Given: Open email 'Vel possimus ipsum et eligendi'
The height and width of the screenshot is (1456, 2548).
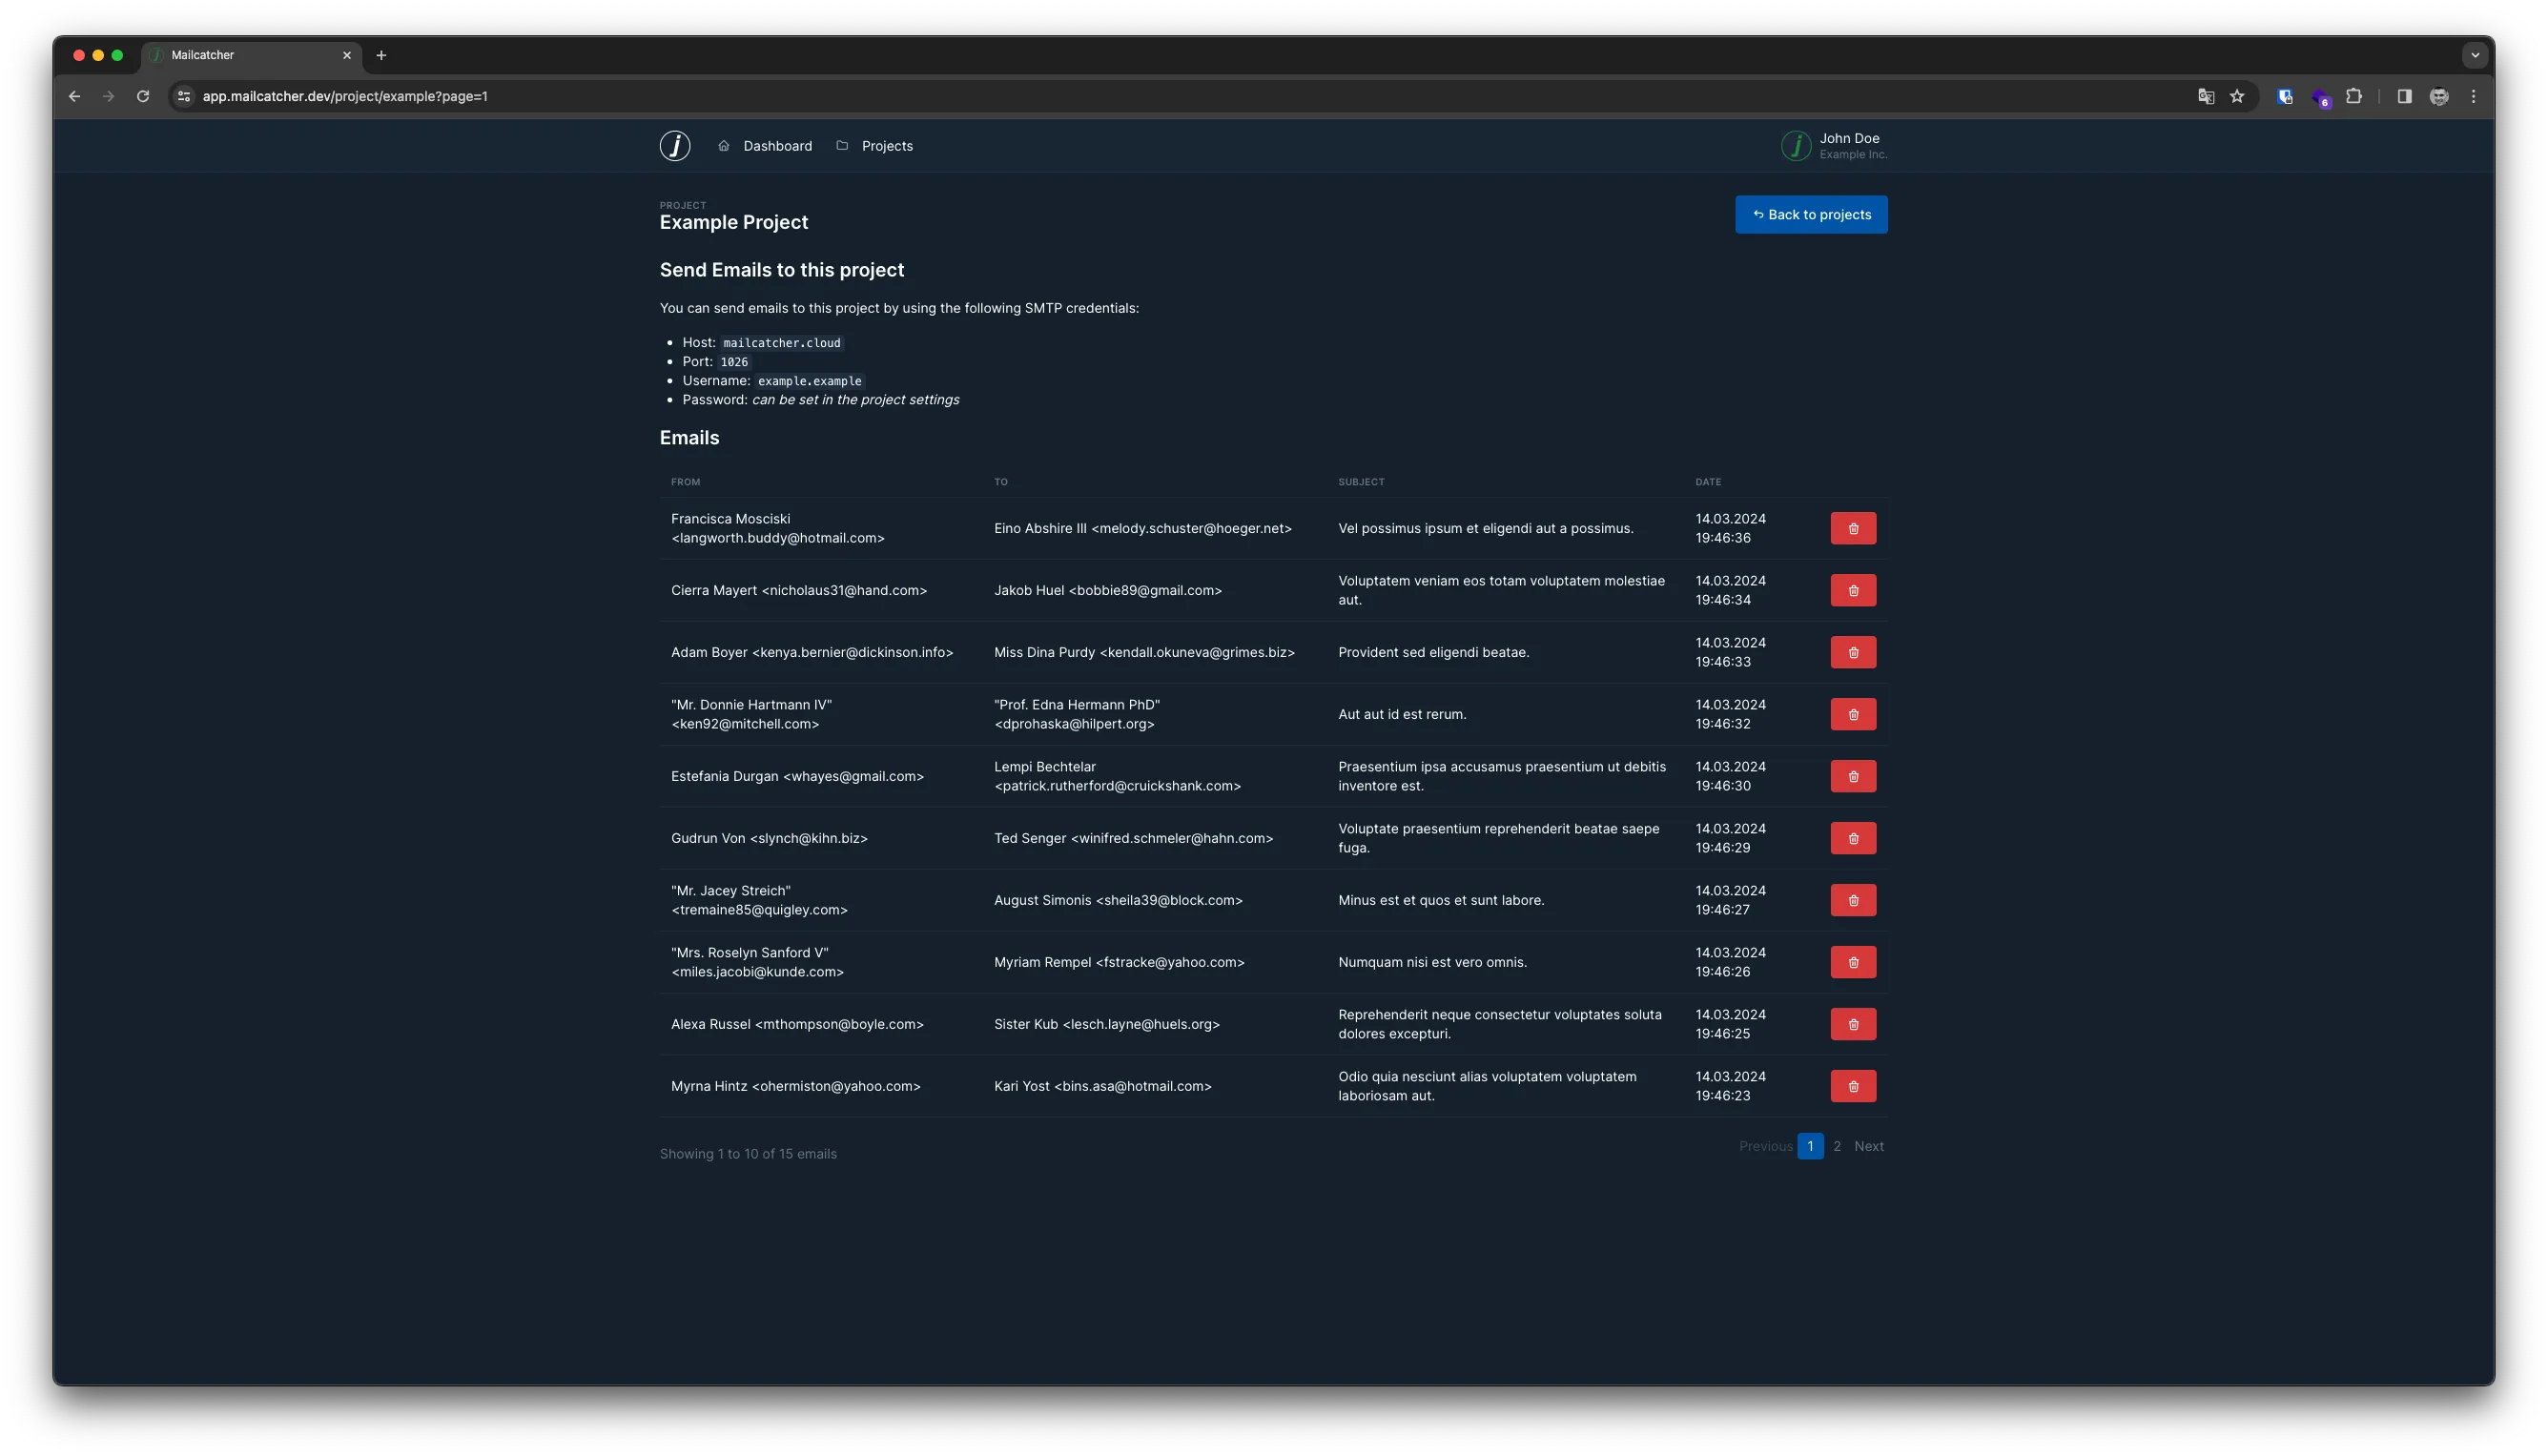Looking at the screenshot, I should (1485, 528).
